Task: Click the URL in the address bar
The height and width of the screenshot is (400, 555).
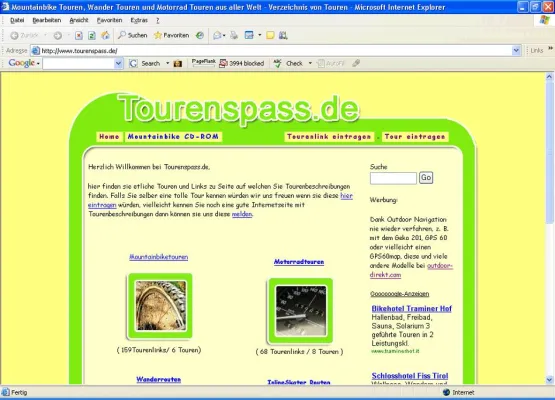Action: point(79,51)
